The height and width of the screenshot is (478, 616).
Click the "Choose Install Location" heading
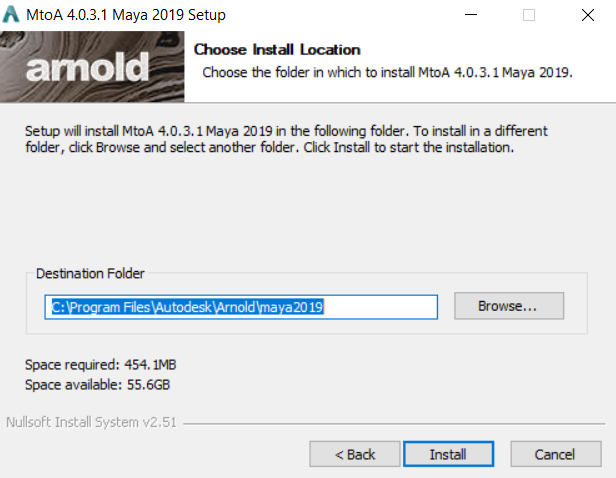277,49
